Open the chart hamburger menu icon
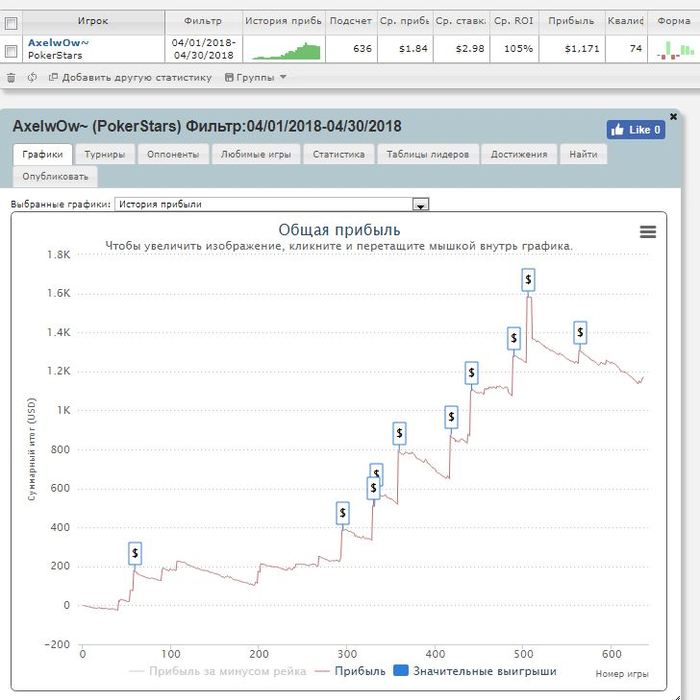The image size is (700, 700). coord(648,232)
